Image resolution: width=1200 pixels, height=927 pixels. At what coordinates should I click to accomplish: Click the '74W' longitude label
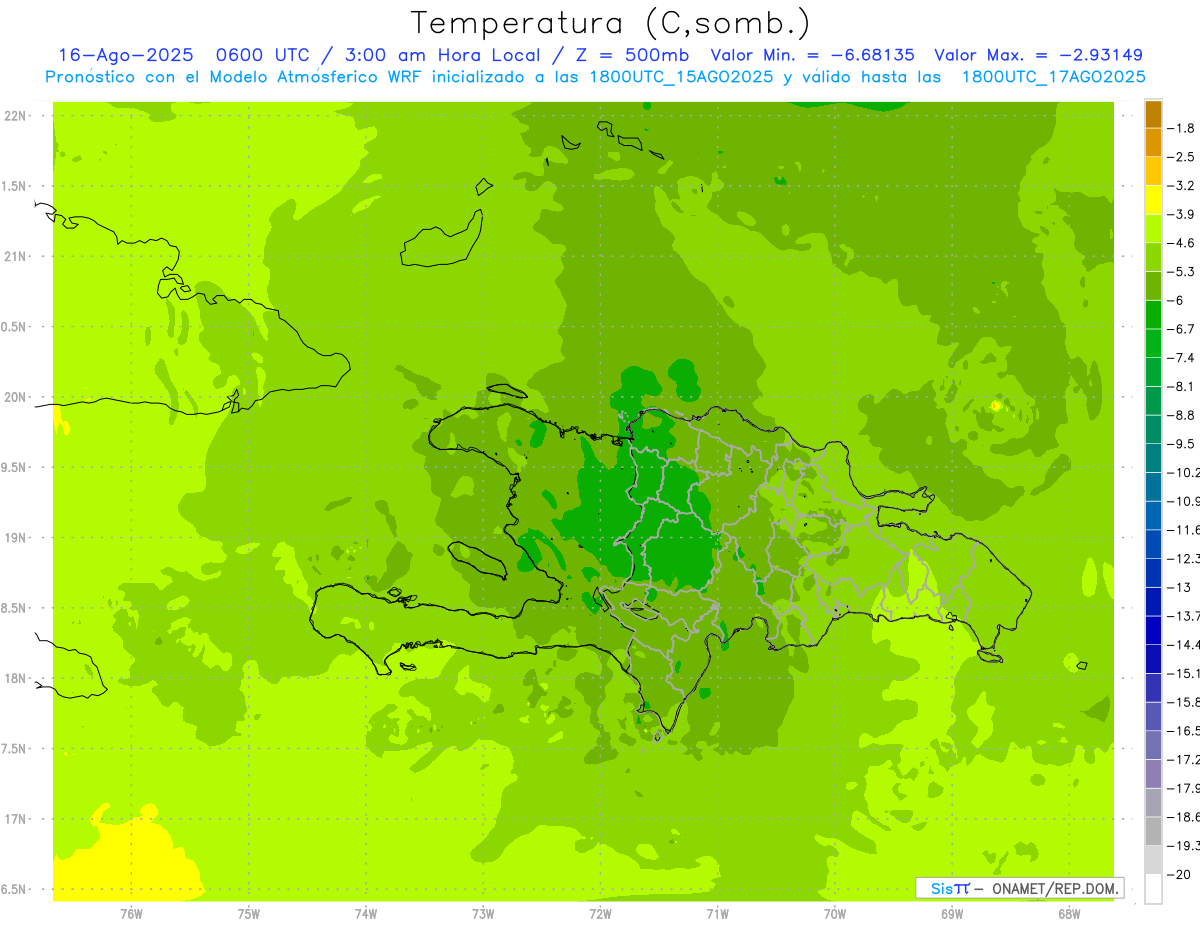click(366, 914)
